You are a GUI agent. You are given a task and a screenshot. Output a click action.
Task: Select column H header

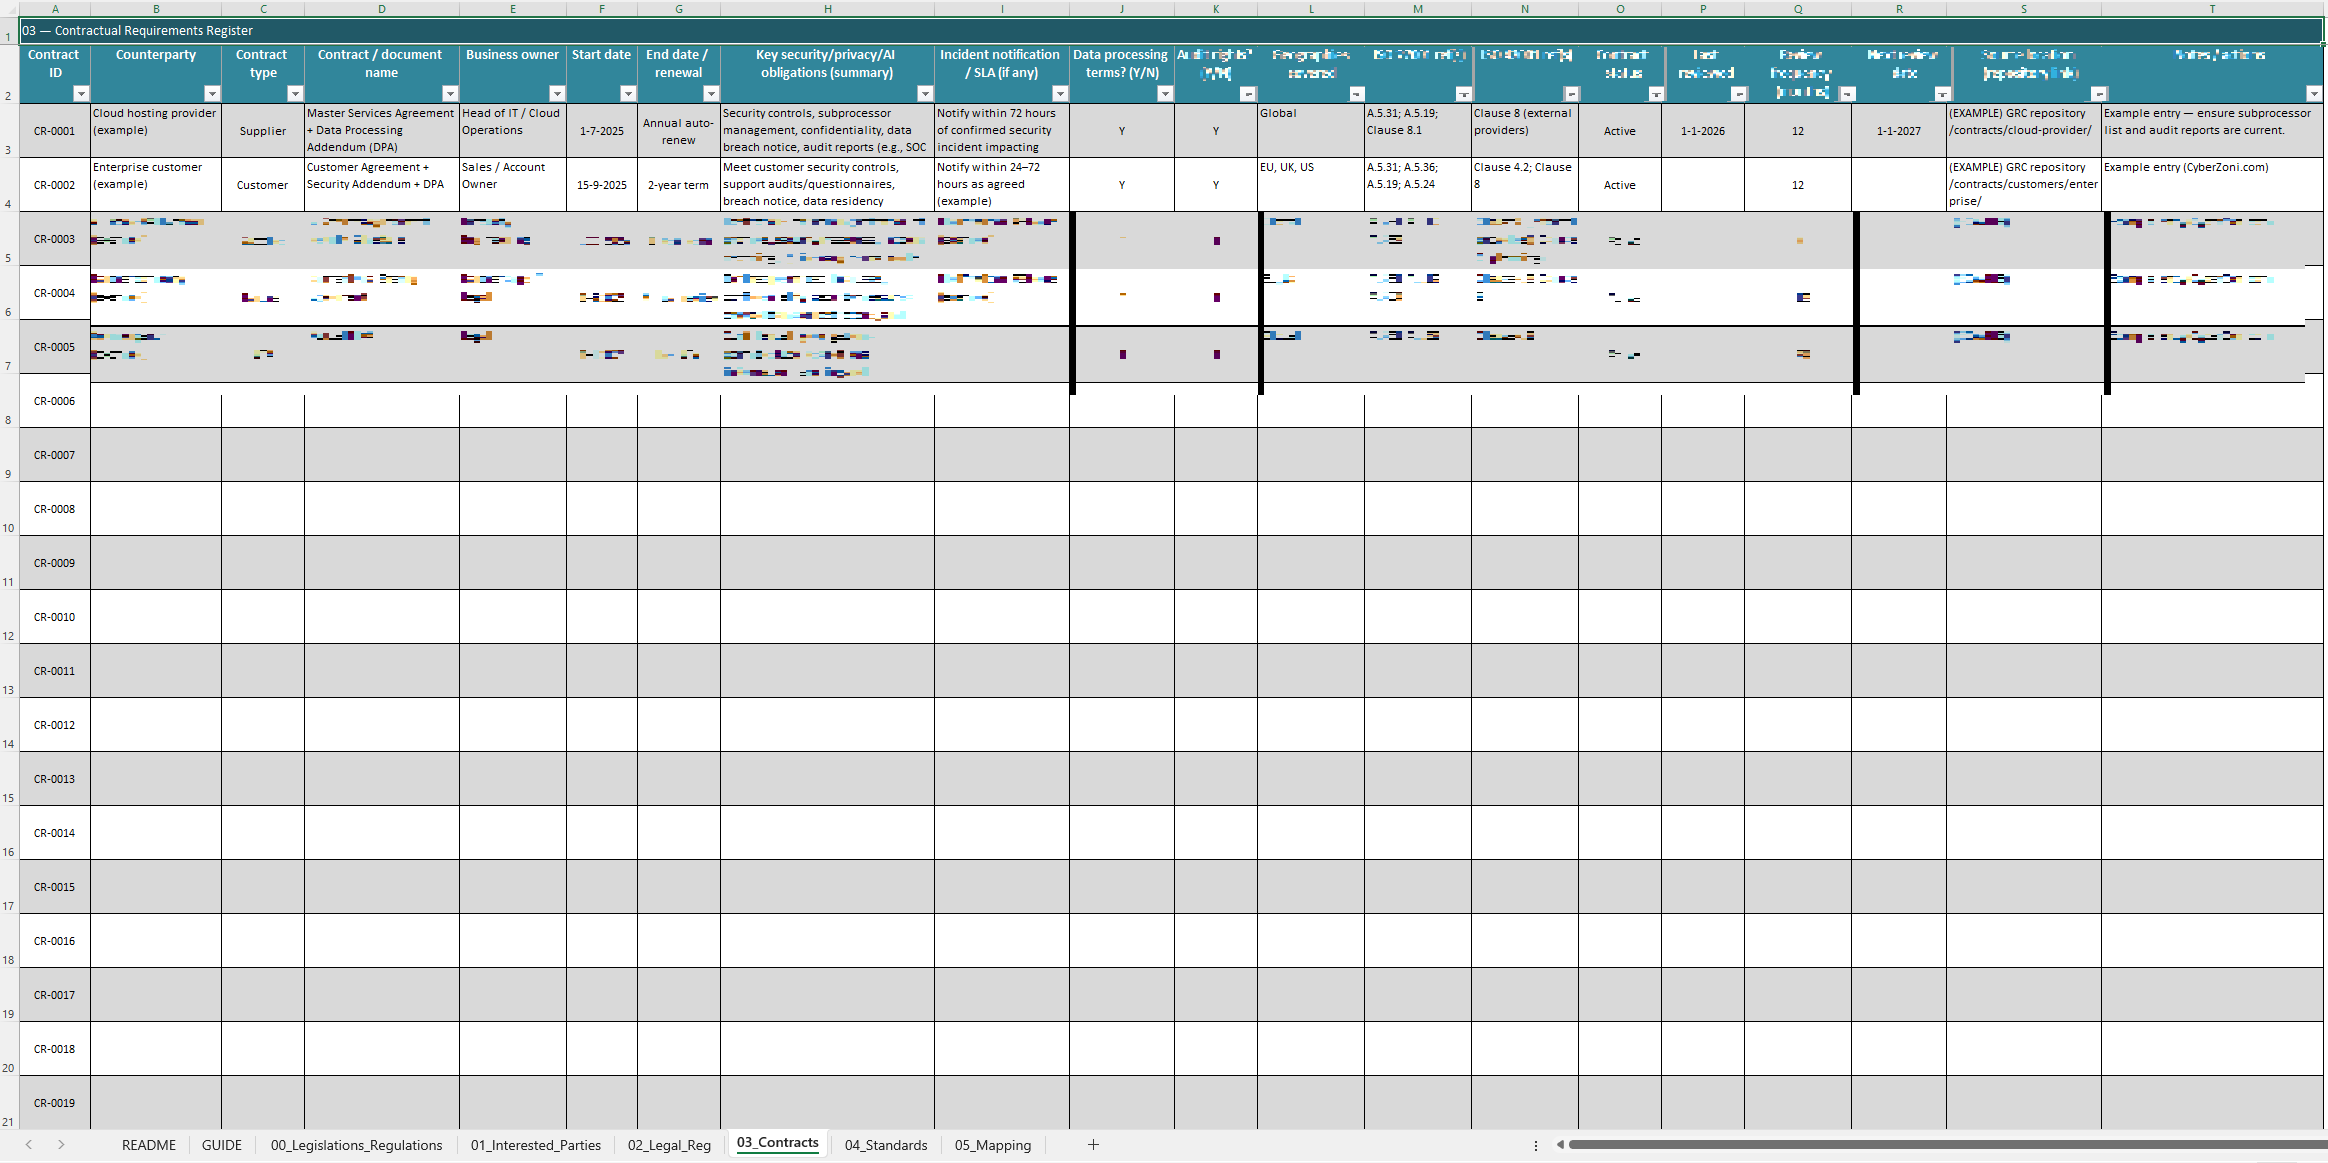pyautogui.click(x=827, y=9)
